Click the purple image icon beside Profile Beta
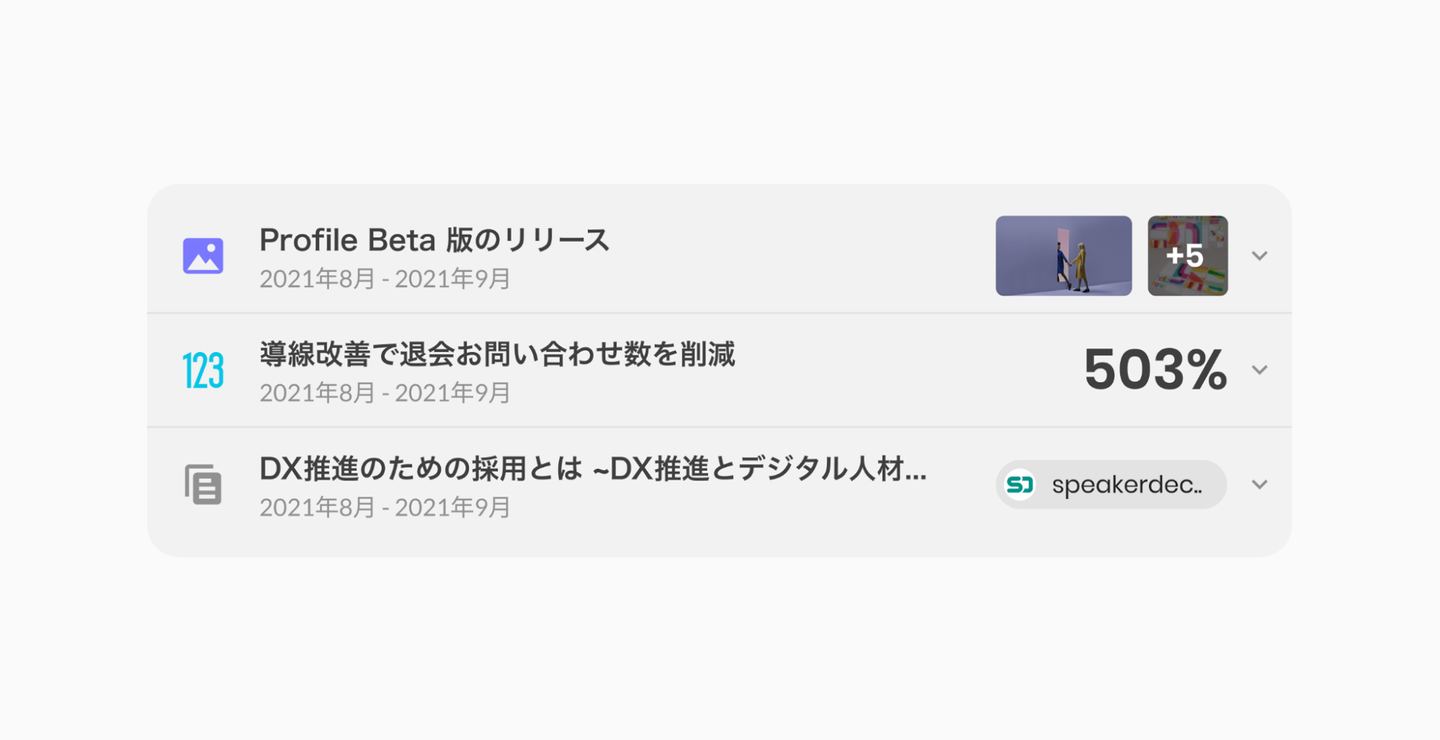1440x740 pixels. click(x=203, y=256)
